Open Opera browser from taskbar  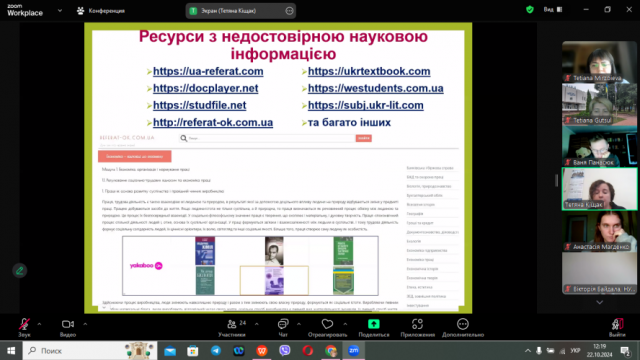(308, 351)
